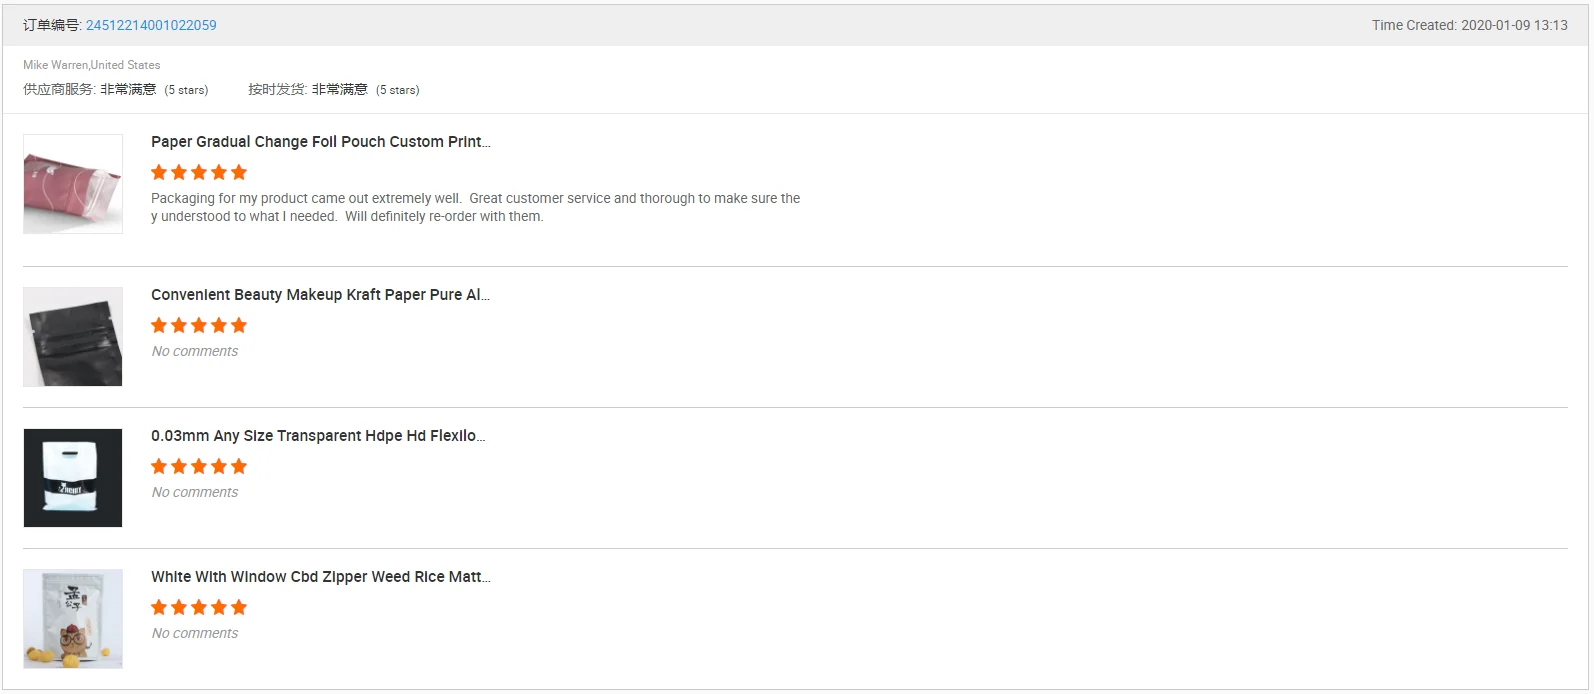1594x694 pixels.
Task: Click fifth star of Kraft Paper rating
Action: 239,325
